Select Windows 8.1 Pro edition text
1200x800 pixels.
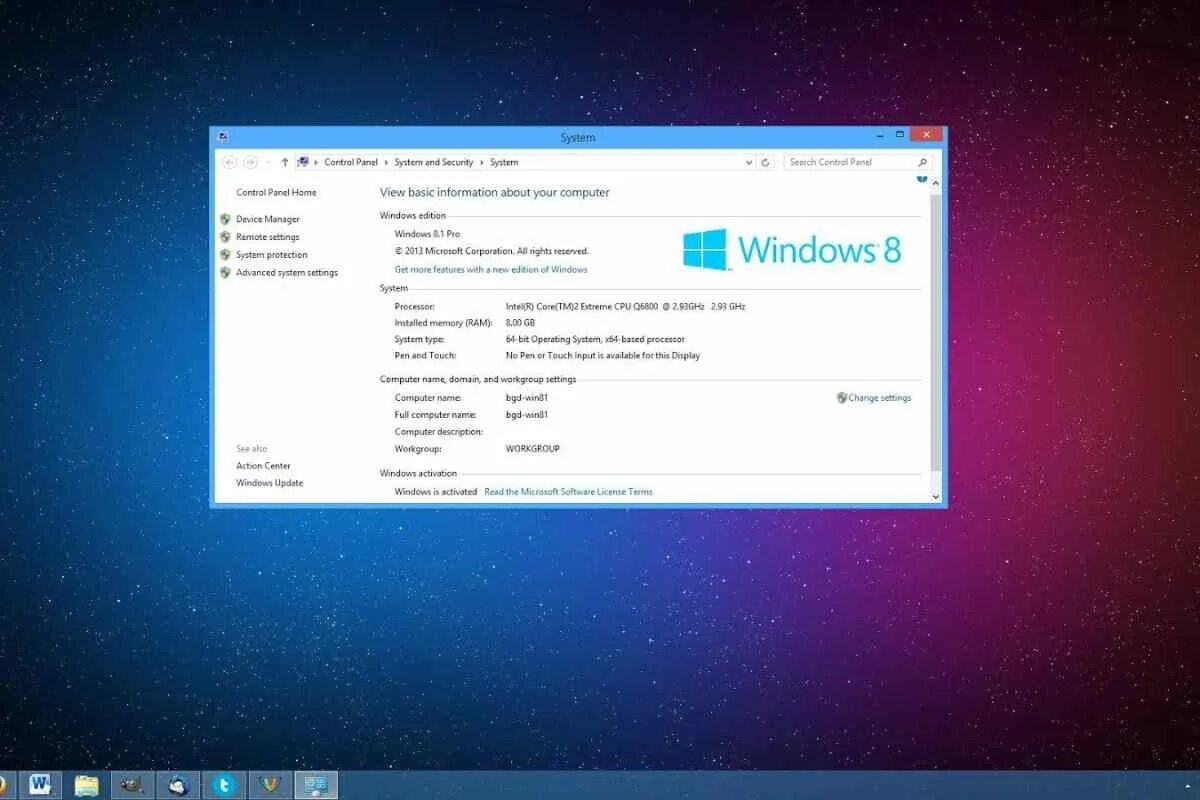coord(427,234)
